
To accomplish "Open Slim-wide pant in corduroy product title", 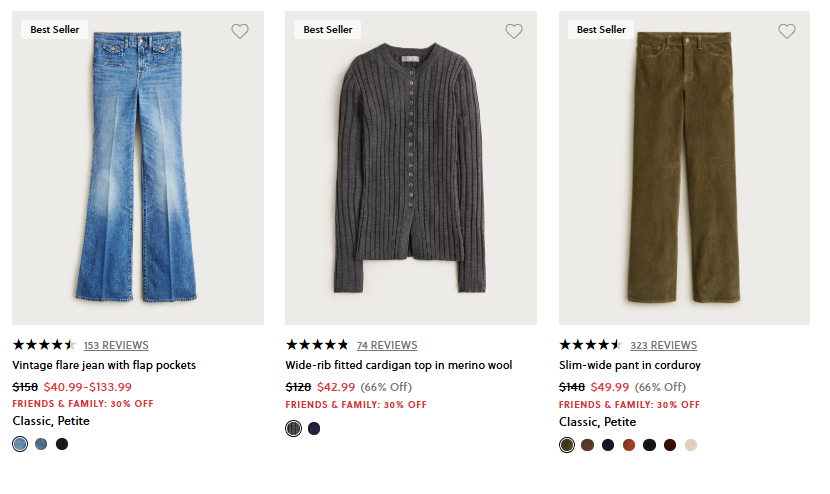I will [x=630, y=365].
